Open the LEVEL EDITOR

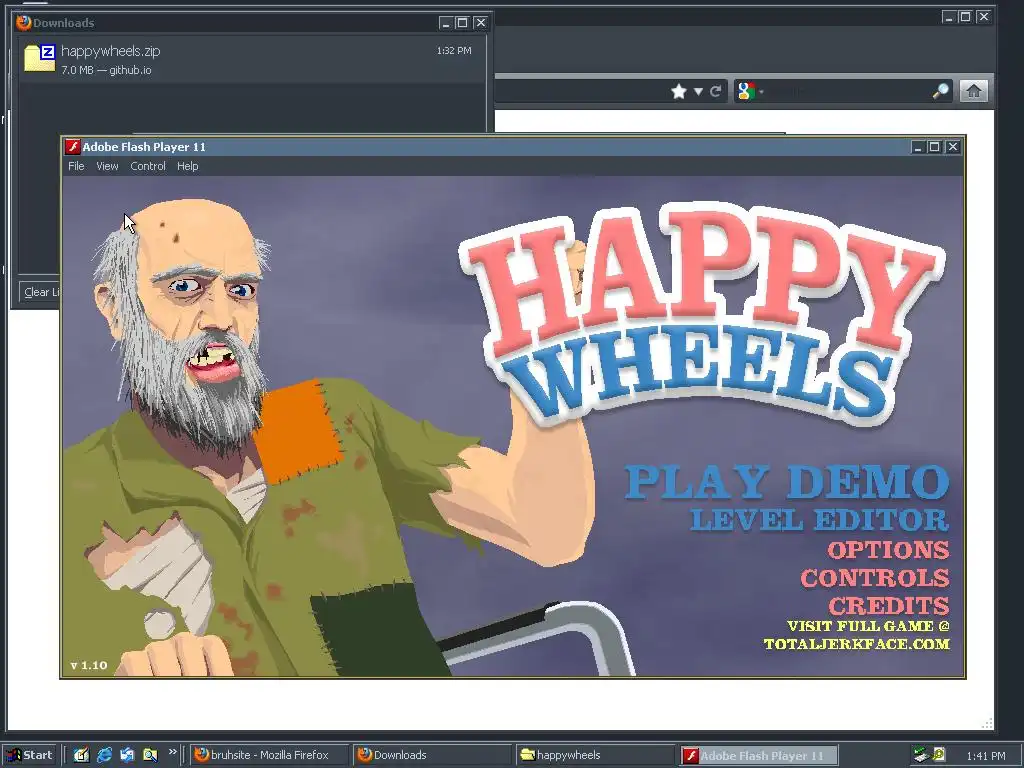click(x=820, y=520)
